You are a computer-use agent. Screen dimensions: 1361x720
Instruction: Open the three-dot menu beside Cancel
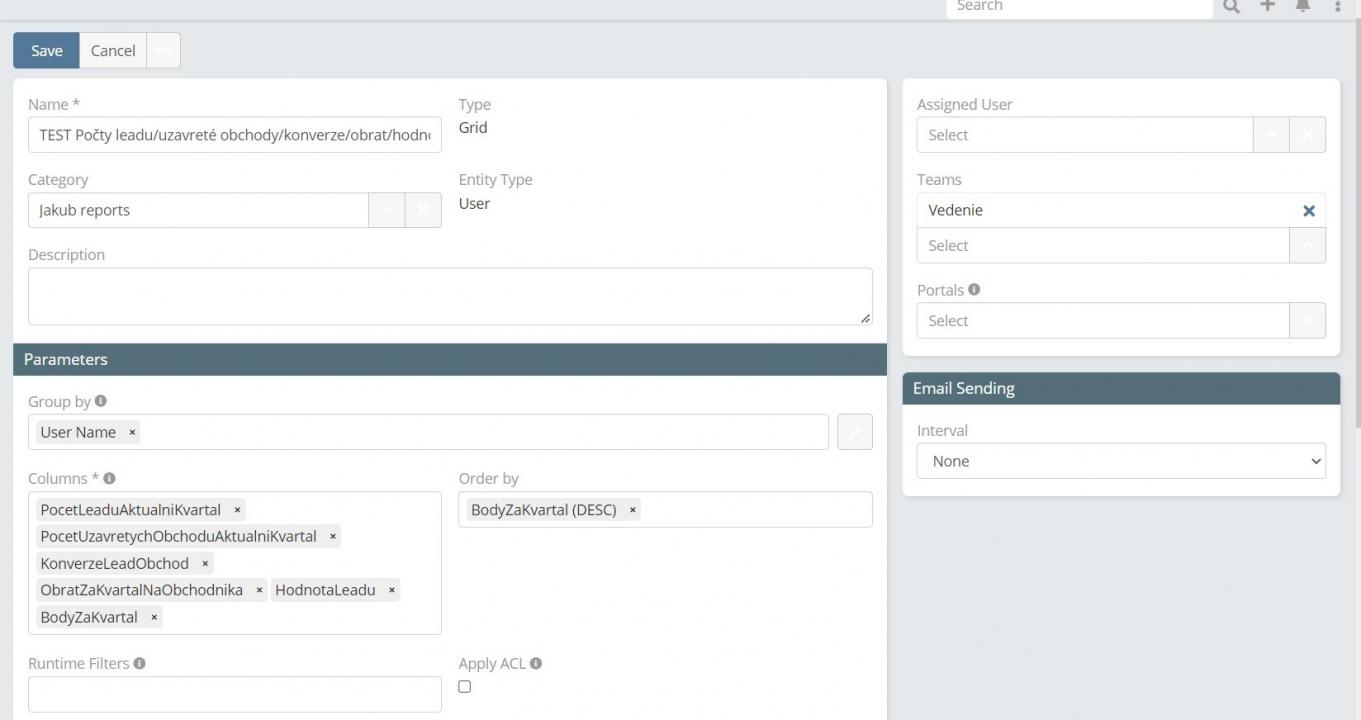(x=163, y=51)
